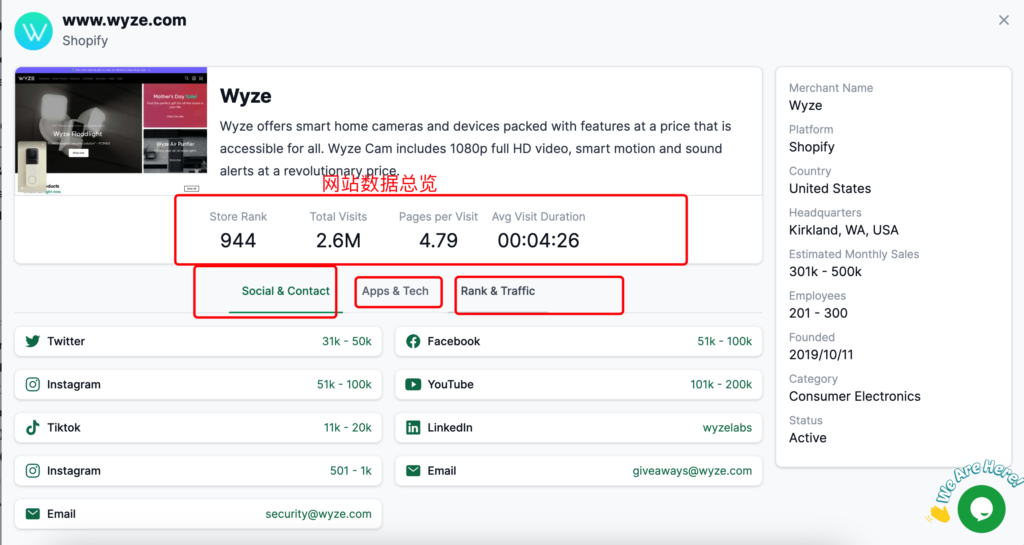Click the Store Rank value 944
Viewport: 1024px width, 545px height.
coord(238,241)
